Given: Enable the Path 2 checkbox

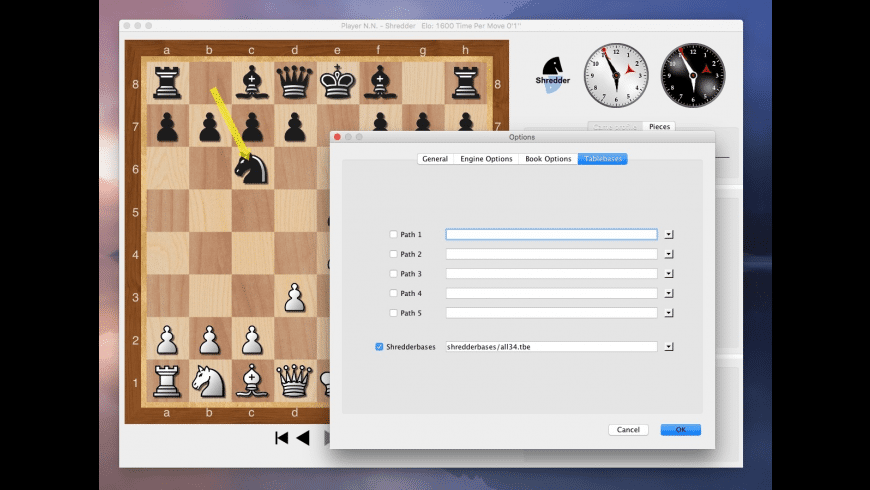Looking at the screenshot, I should coord(393,254).
